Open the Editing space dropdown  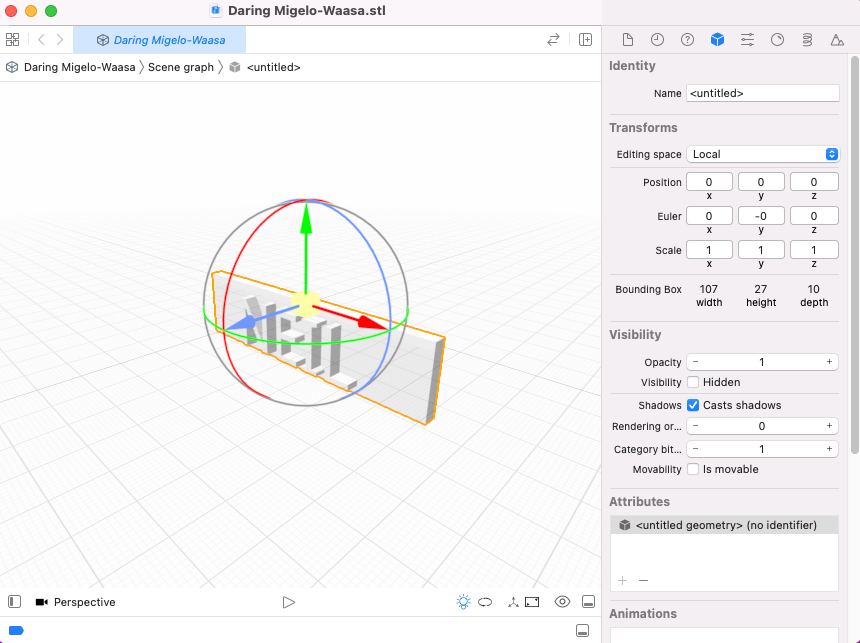(x=763, y=154)
